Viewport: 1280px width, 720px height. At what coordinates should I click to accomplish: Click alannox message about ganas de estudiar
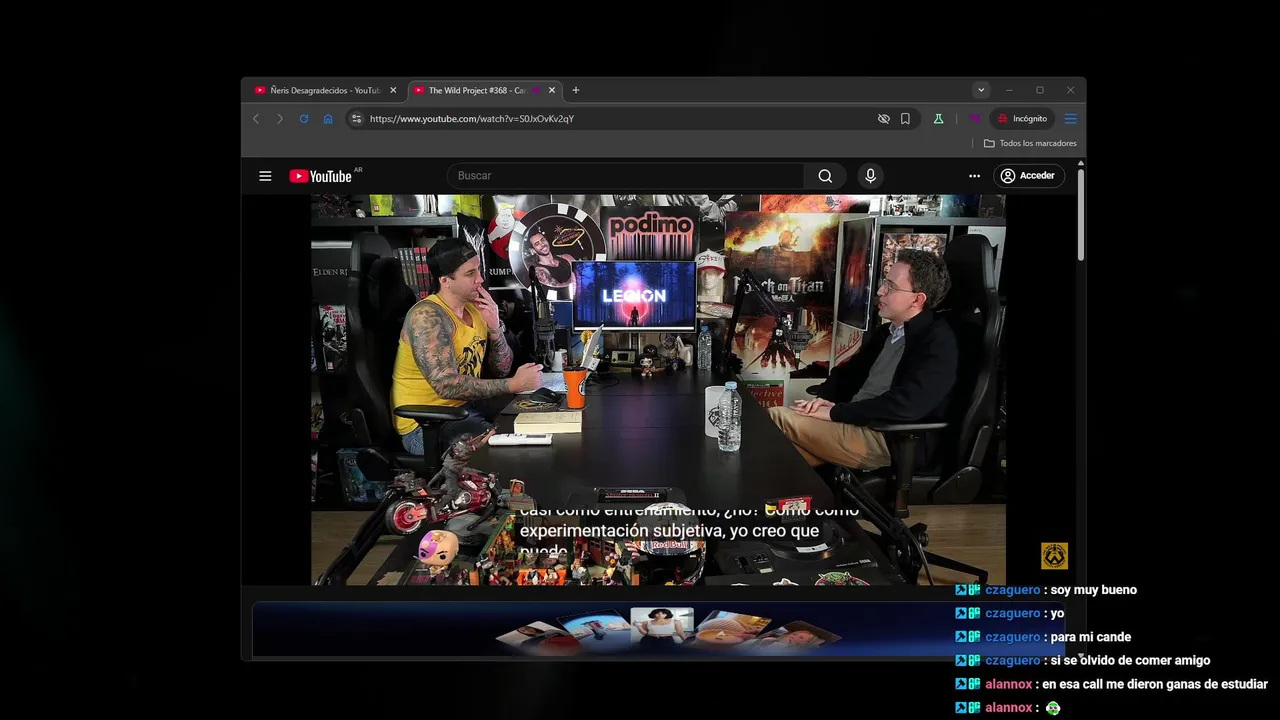tap(1154, 684)
